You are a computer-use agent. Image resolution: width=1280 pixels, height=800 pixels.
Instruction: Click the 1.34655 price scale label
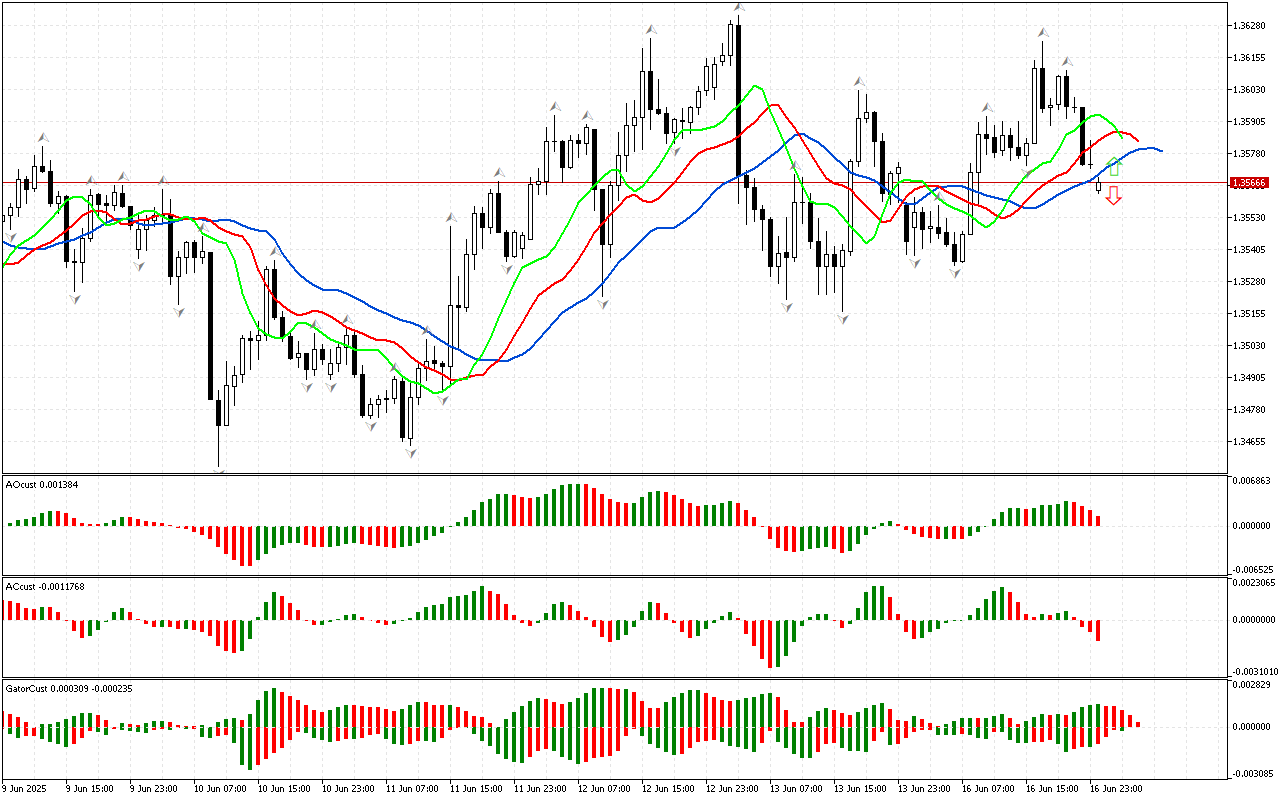[x=1250, y=442]
